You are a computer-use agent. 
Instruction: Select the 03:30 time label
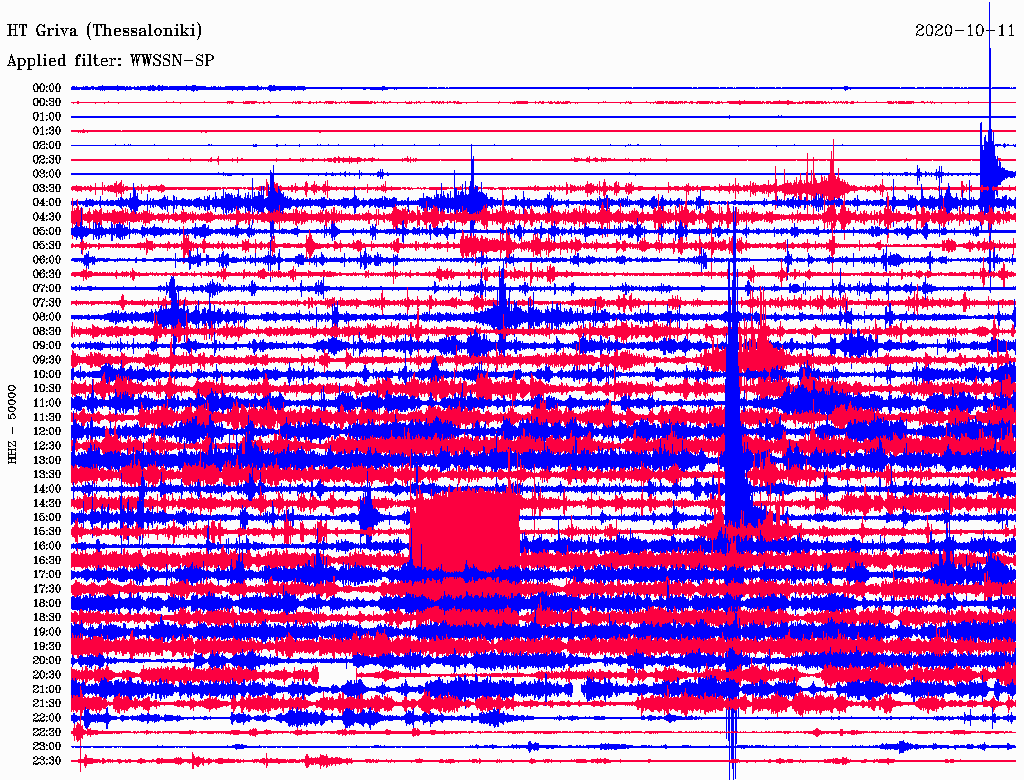coord(47,189)
